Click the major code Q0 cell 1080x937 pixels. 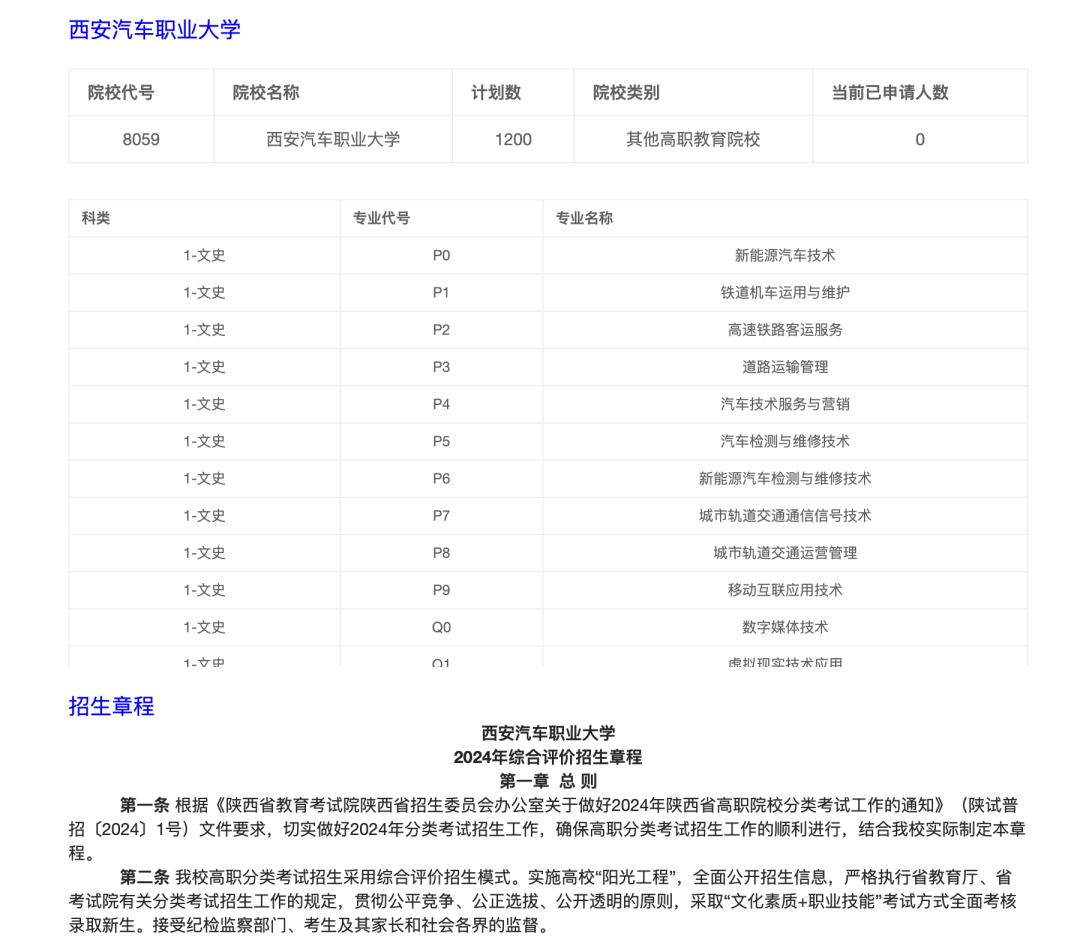(x=440, y=627)
